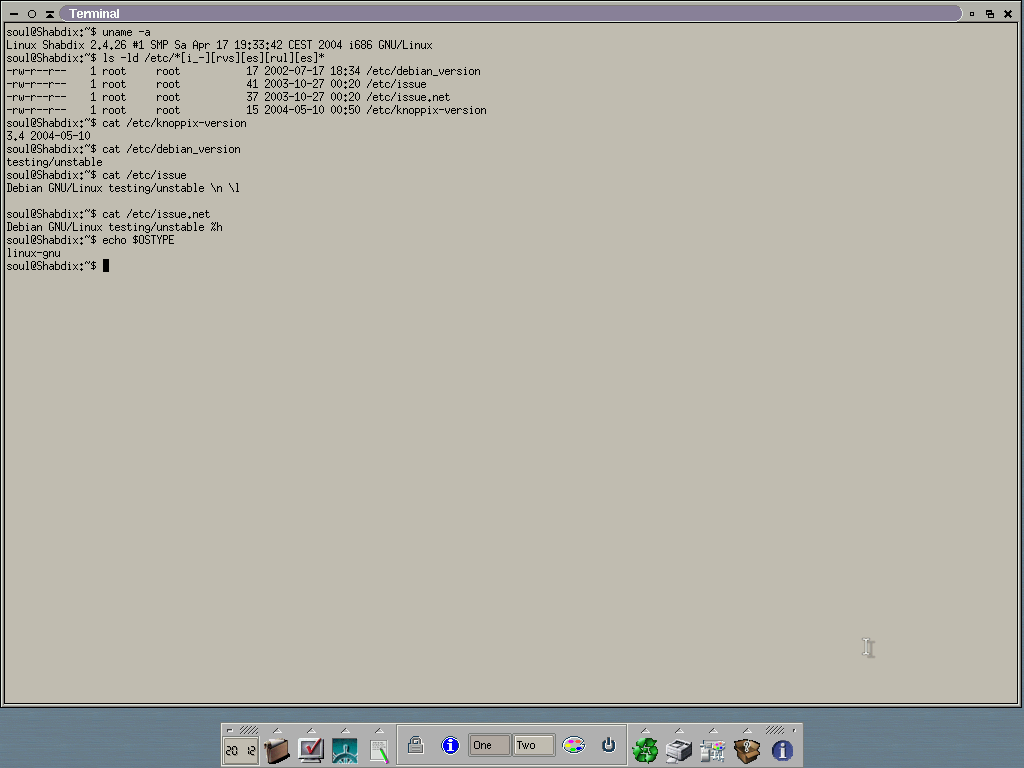The width and height of the screenshot is (1024, 768).
Task: Open the green recycle icon
Action: (x=645, y=750)
